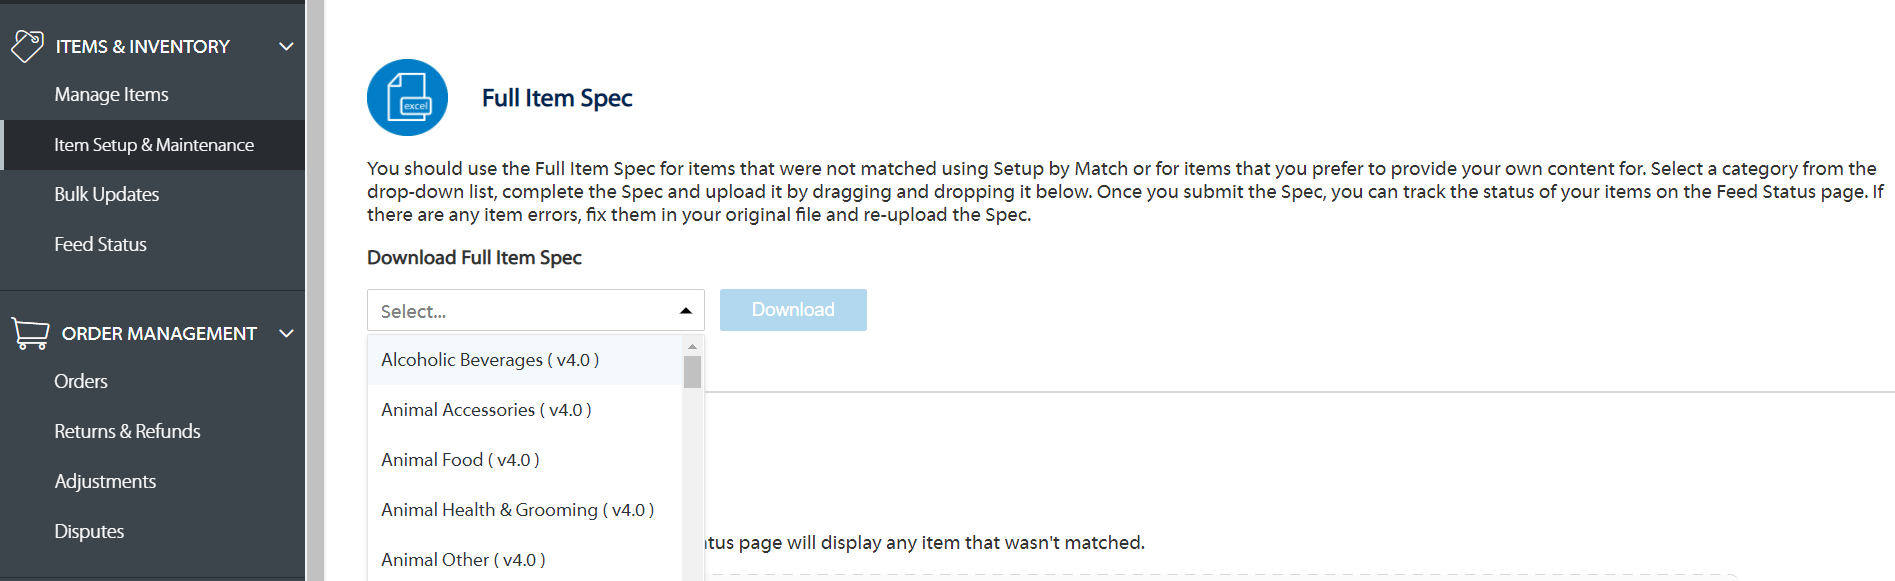Click the Items & Inventory tag icon
The width and height of the screenshot is (1895, 581).
(27, 46)
